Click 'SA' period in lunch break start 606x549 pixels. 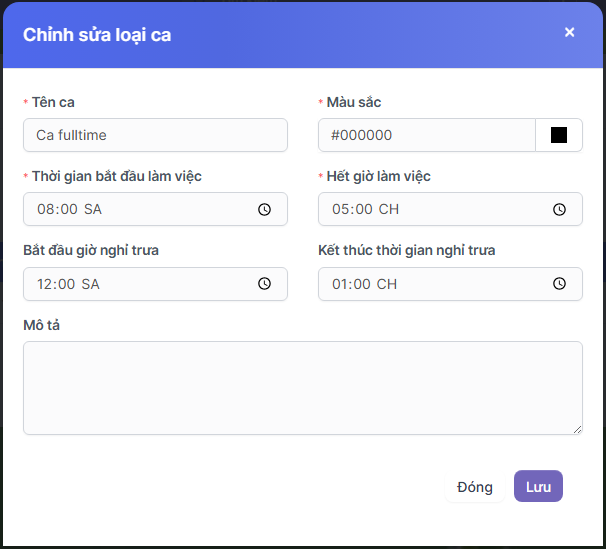pos(91,284)
